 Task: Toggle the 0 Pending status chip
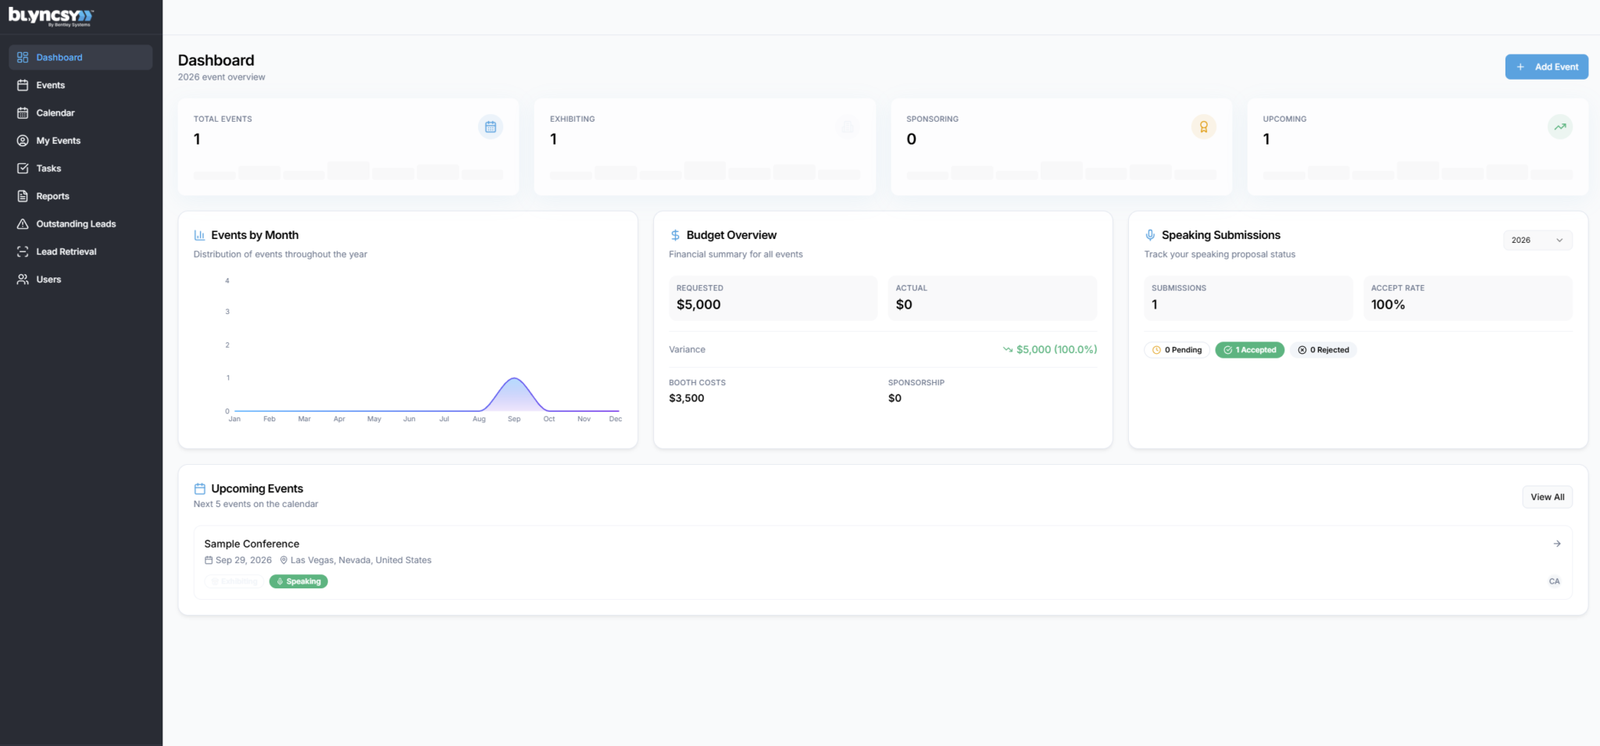pyautogui.click(x=1177, y=350)
